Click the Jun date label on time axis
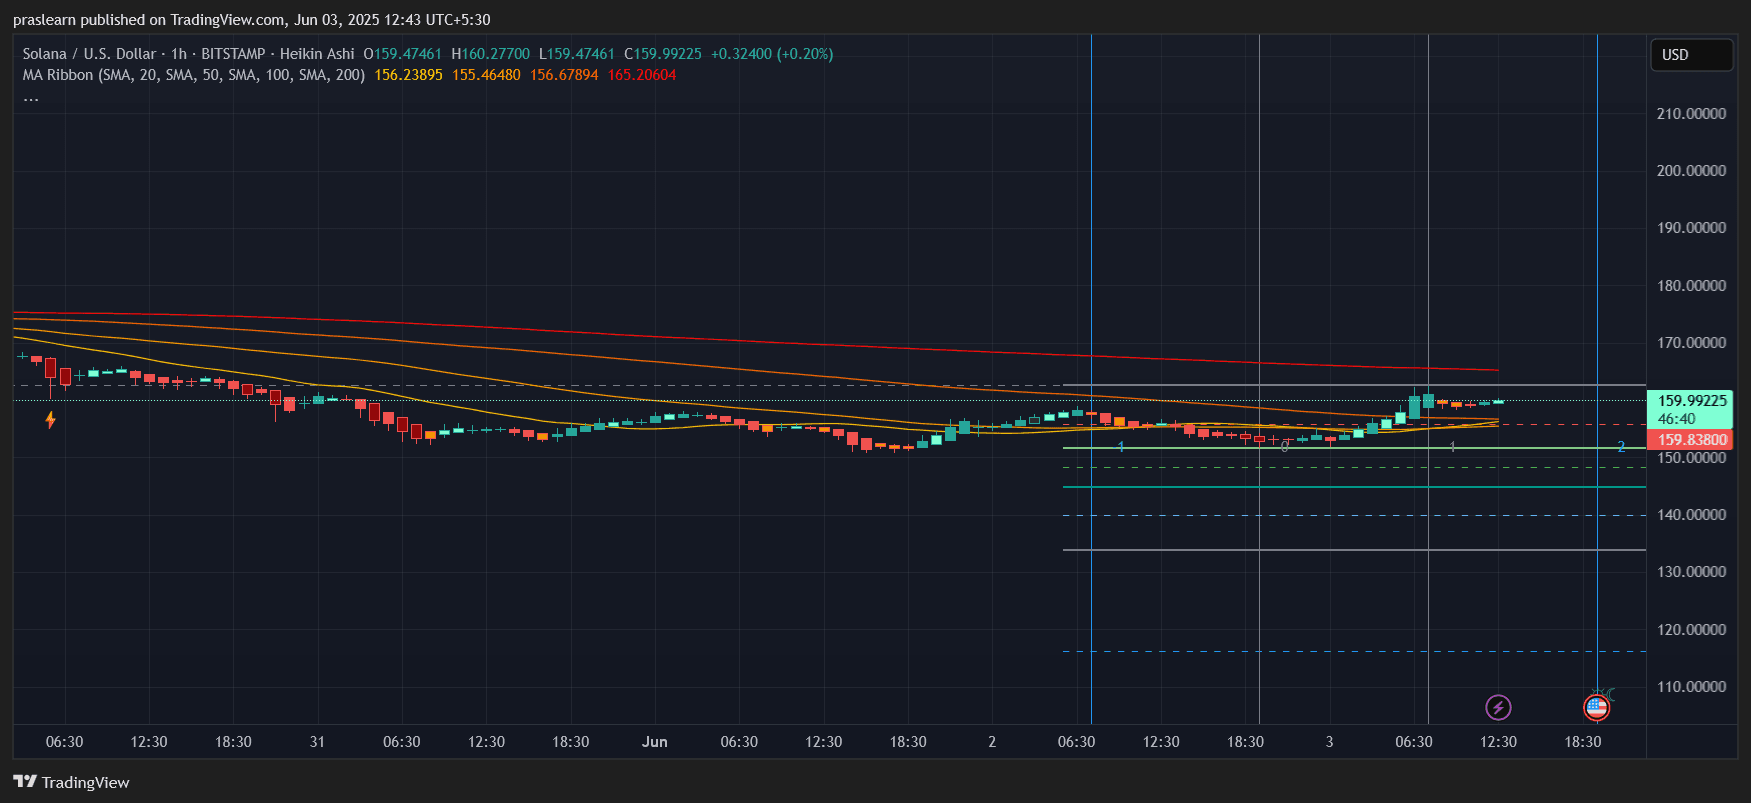 pos(654,742)
